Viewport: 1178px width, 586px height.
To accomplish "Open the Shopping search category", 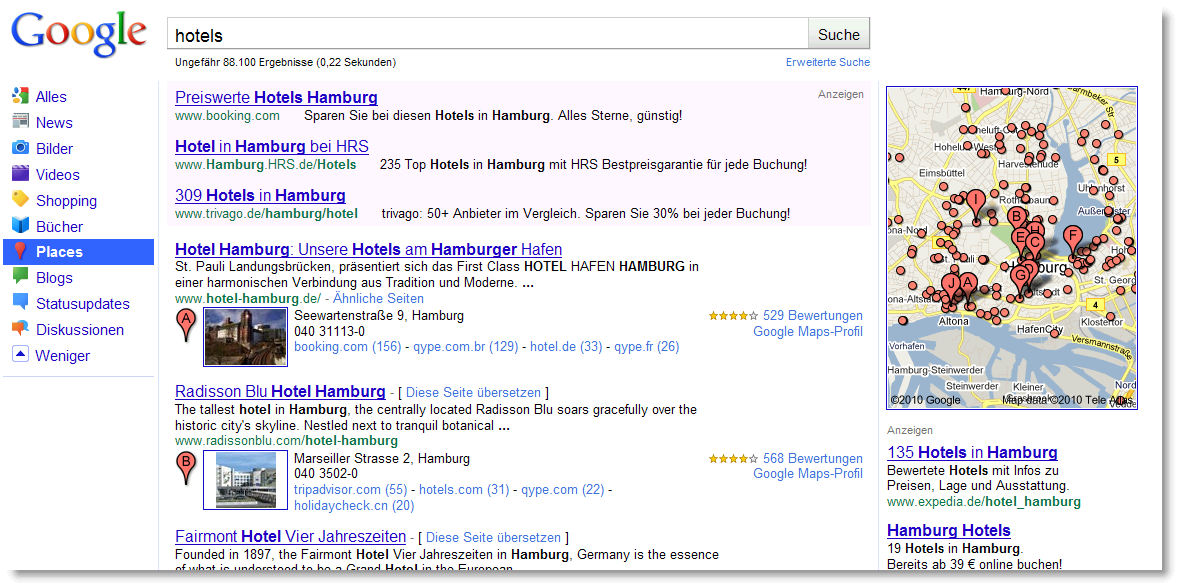I will (66, 201).
